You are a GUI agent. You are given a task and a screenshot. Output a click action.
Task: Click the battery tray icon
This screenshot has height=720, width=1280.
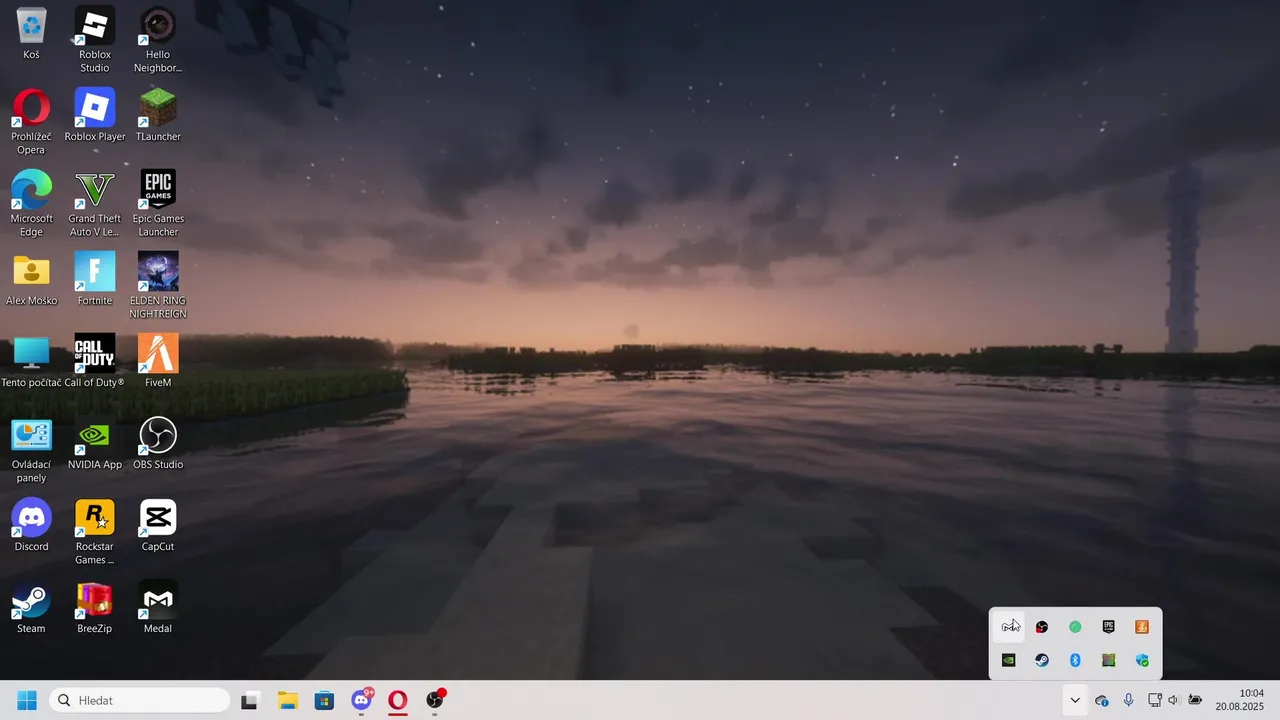click(1195, 700)
